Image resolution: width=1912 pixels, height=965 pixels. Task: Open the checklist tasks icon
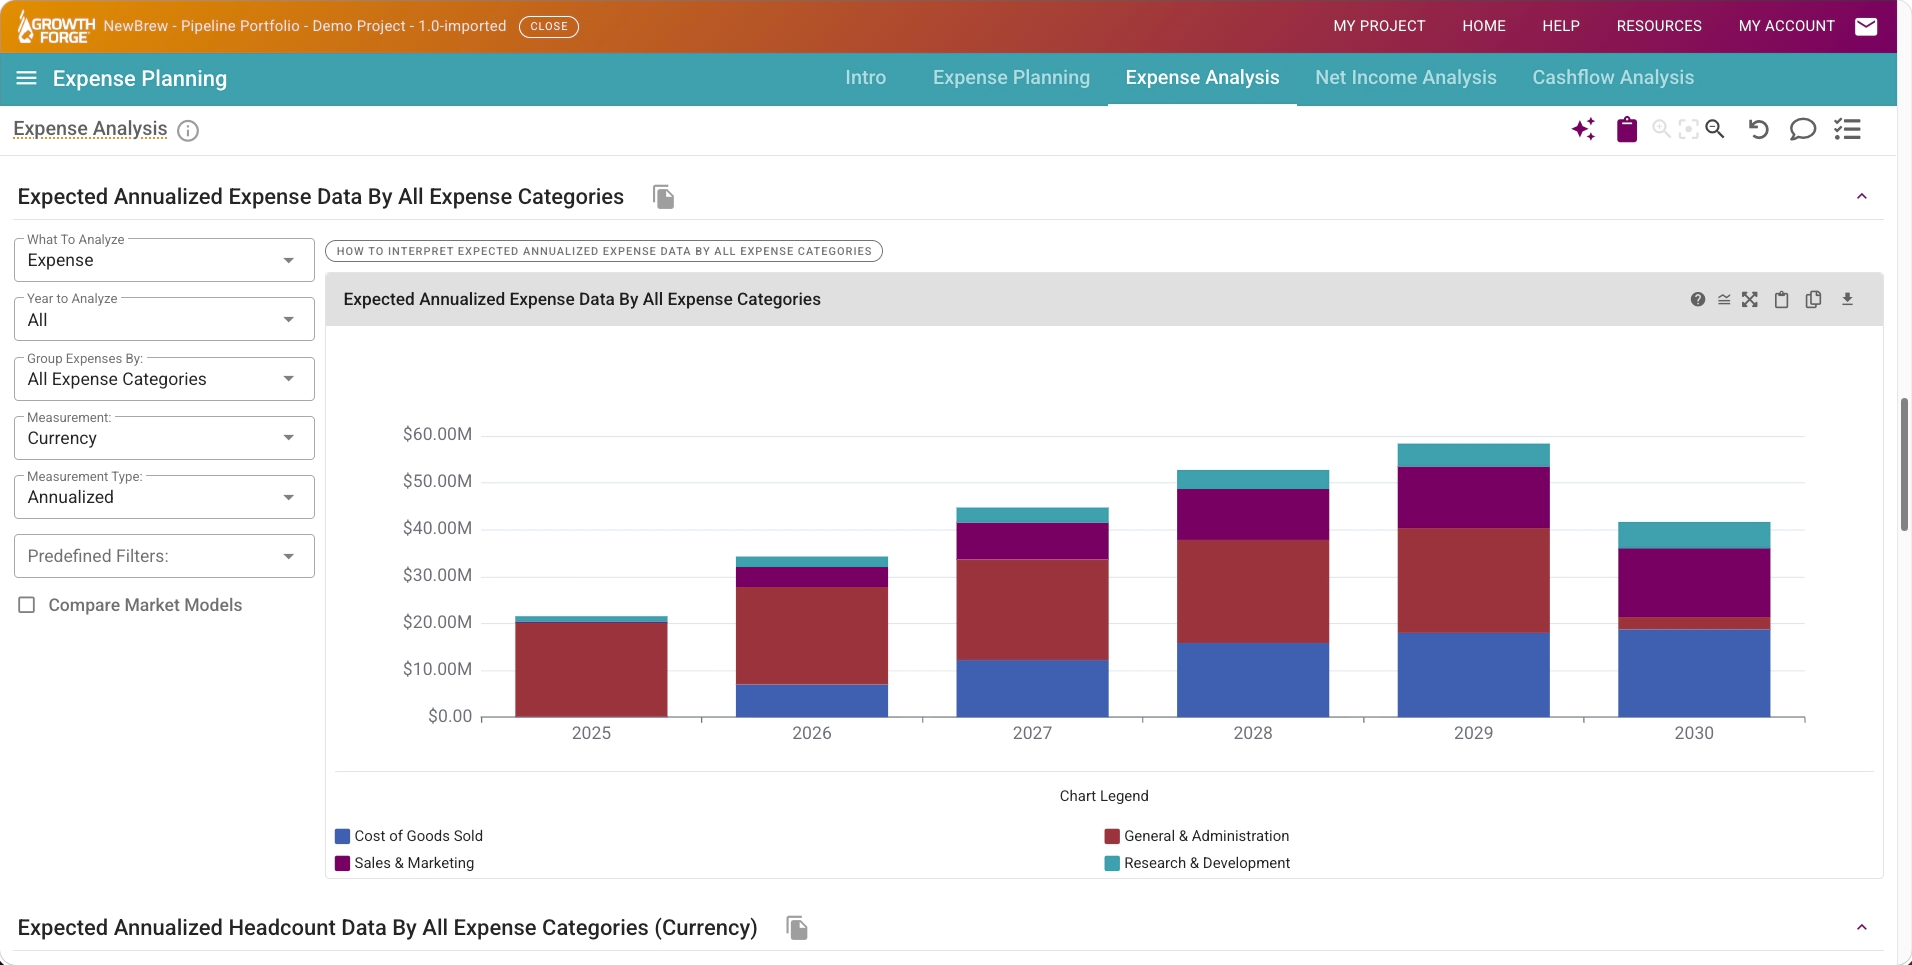pyautogui.click(x=1847, y=129)
